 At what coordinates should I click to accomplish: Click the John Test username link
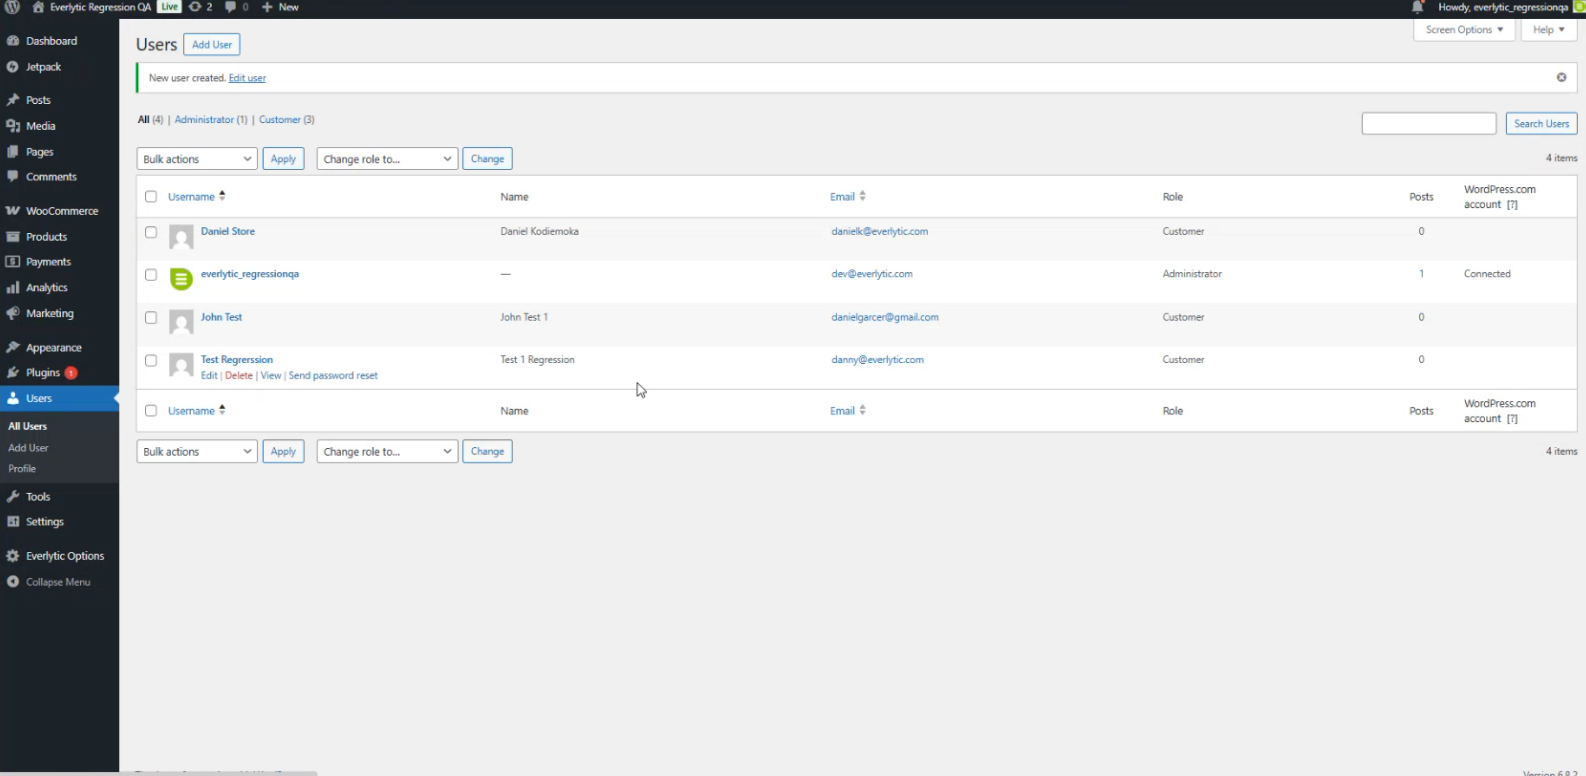[x=221, y=317]
